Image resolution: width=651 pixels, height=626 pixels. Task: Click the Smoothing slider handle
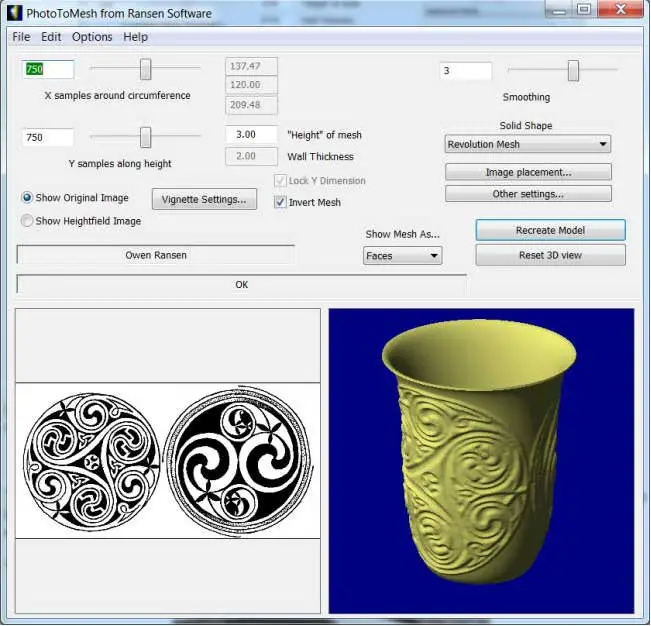point(573,70)
